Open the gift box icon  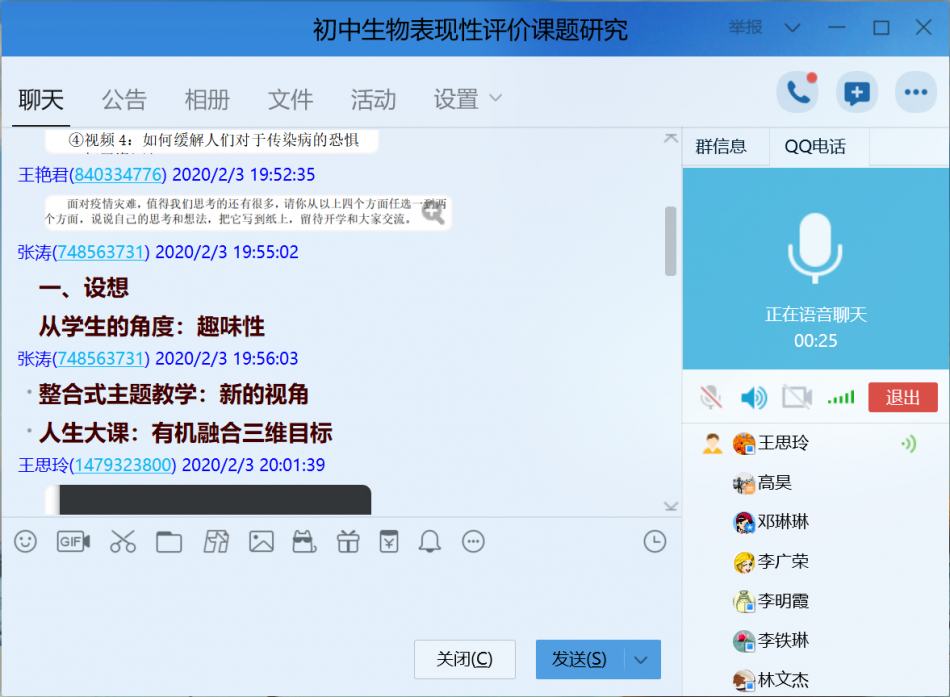point(347,541)
